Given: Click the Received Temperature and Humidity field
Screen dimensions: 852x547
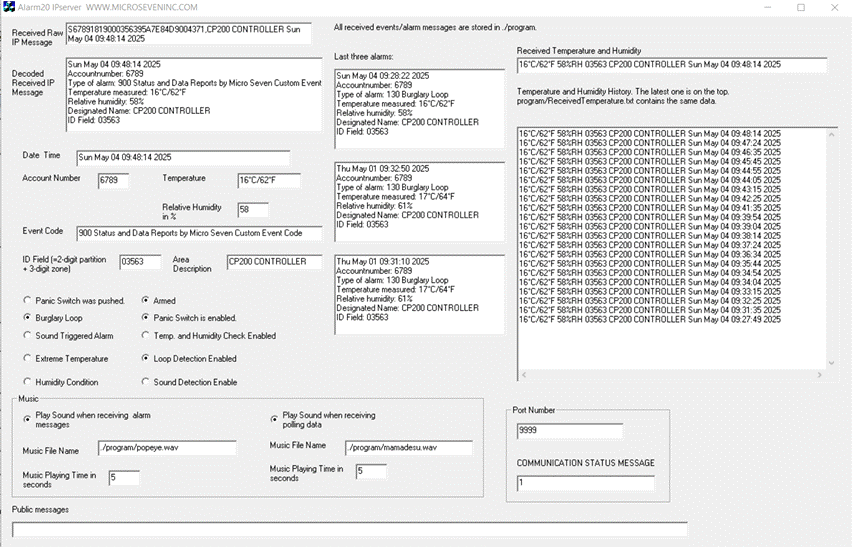Looking at the screenshot, I should click(672, 65).
